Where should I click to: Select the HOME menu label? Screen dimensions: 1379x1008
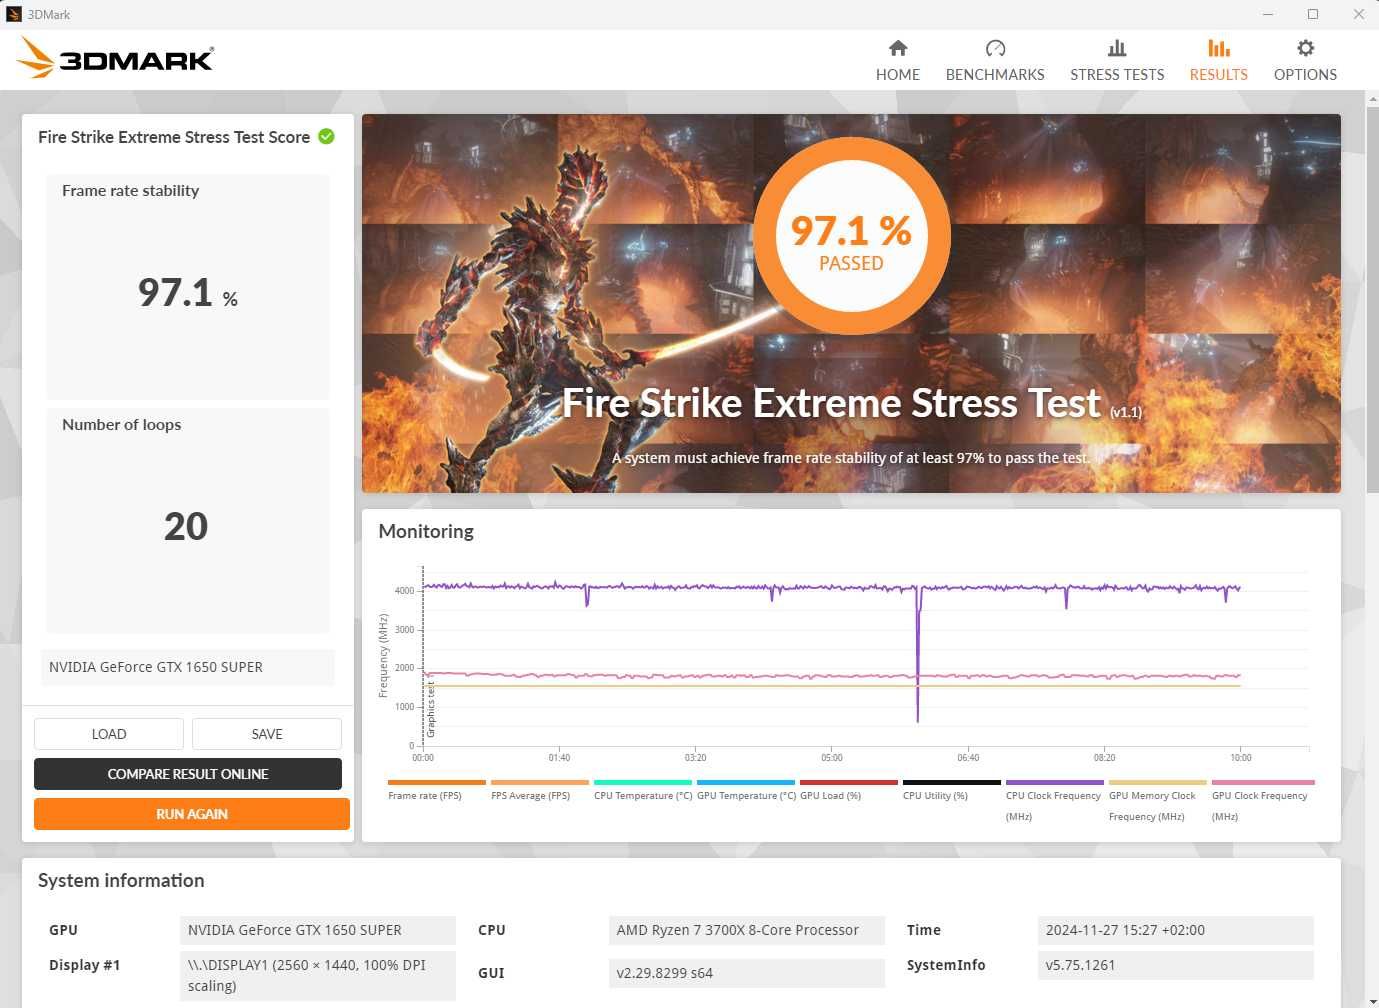[x=898, y=75]
